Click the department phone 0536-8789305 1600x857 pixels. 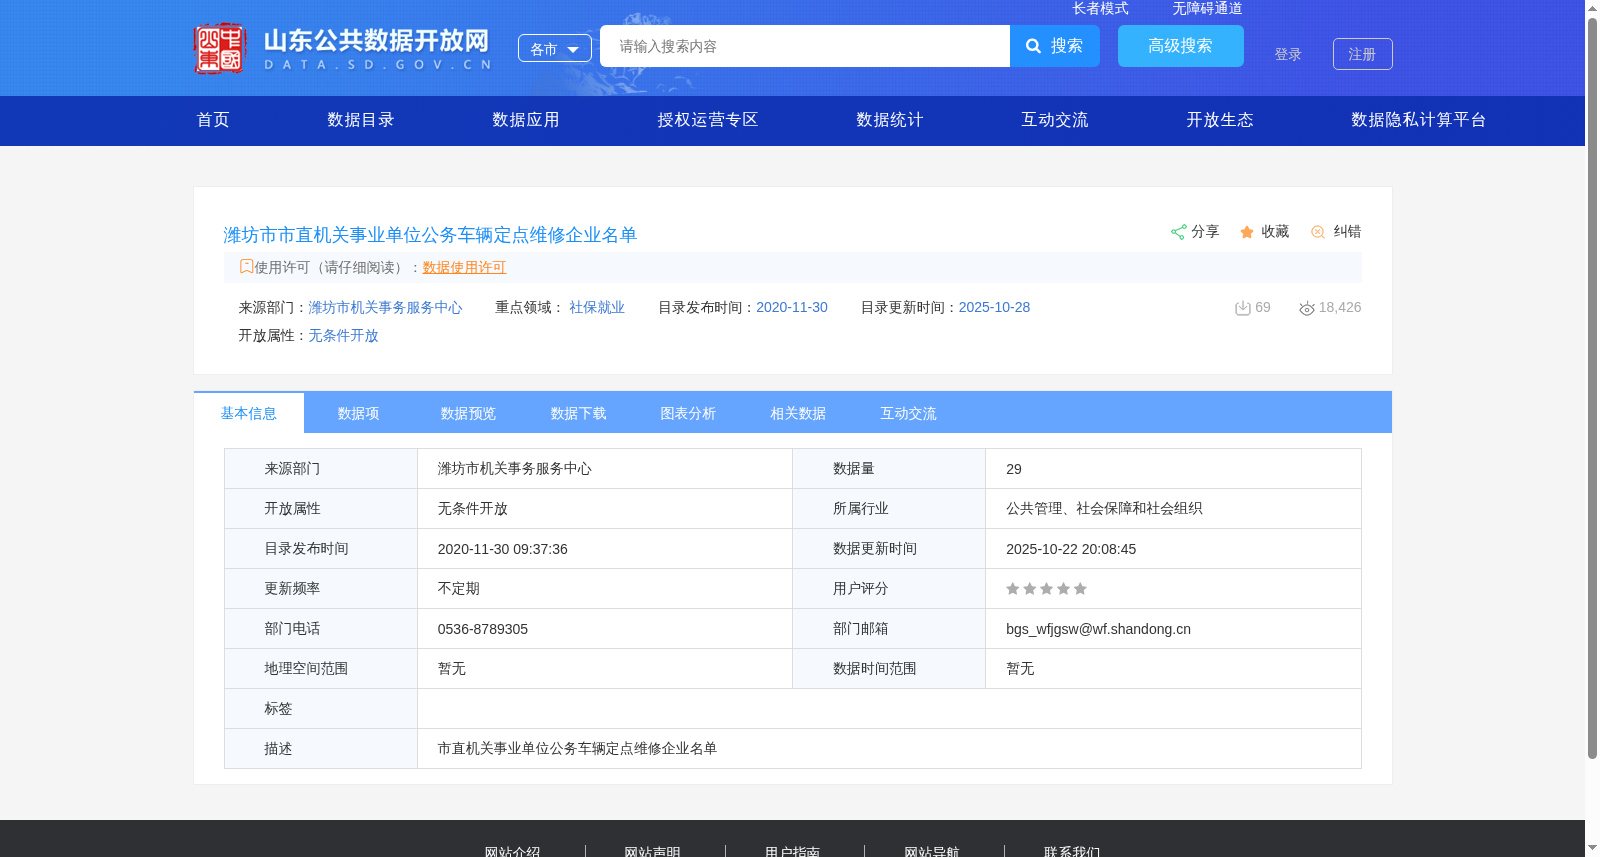[483, 629]
